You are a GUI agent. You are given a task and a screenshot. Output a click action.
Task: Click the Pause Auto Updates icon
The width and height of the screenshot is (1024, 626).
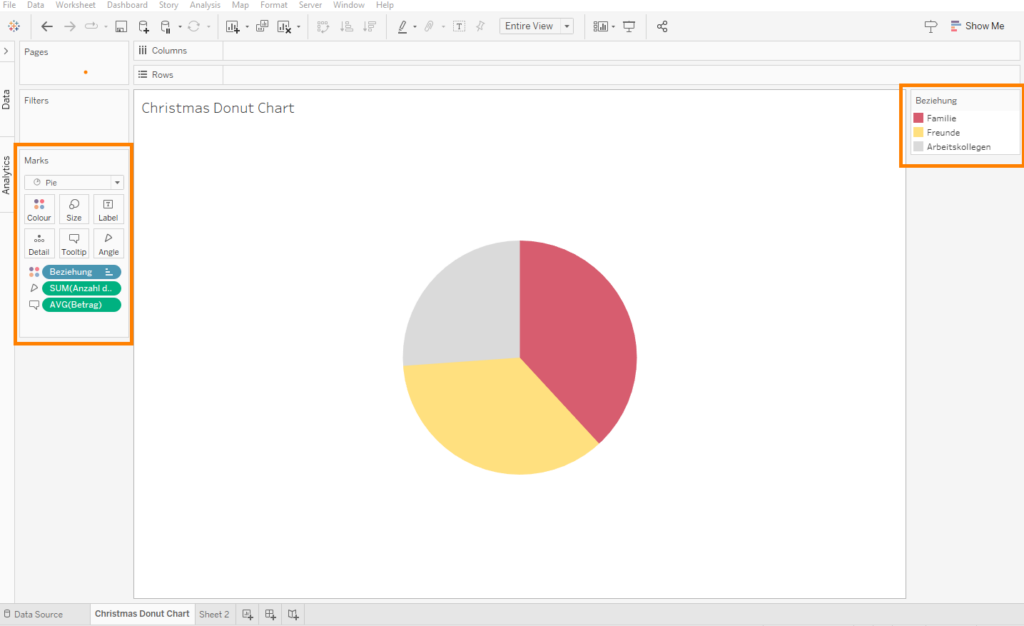[x=165, y=26]
